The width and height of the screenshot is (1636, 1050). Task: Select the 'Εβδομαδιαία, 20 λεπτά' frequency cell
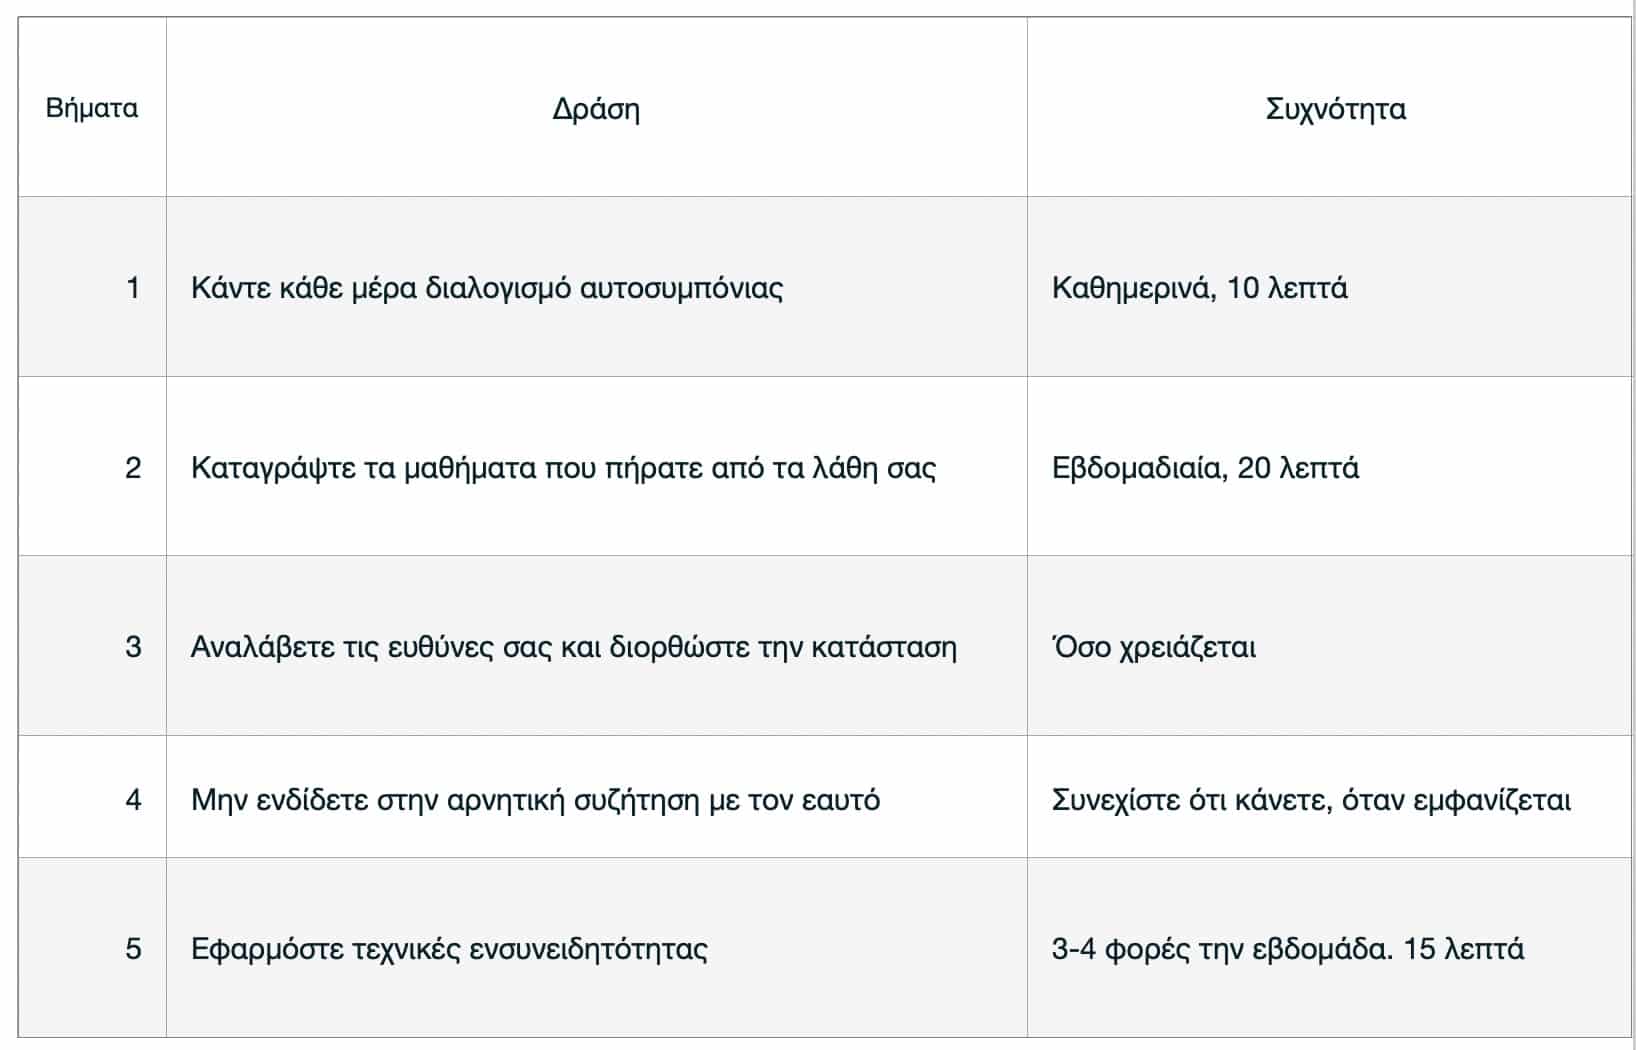tap(1205, 468)
